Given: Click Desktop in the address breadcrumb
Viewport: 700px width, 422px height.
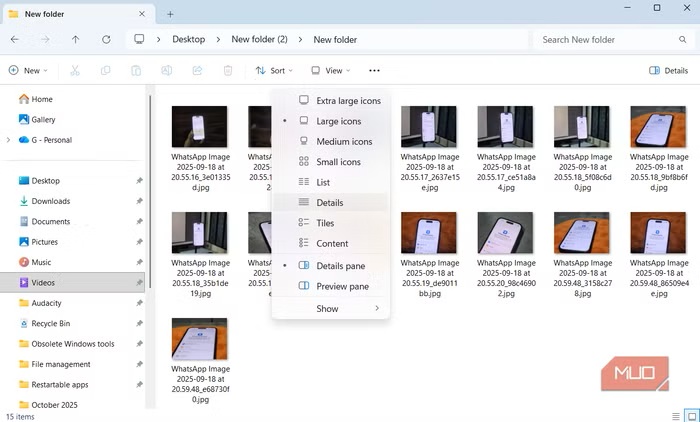Looking at the screenshot, I should tap(188, 39).
